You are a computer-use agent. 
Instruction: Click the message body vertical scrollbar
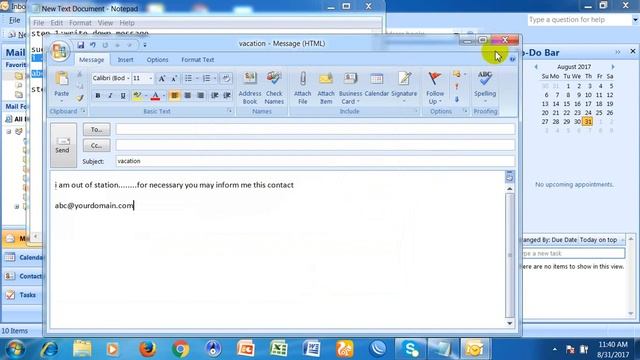509,256
